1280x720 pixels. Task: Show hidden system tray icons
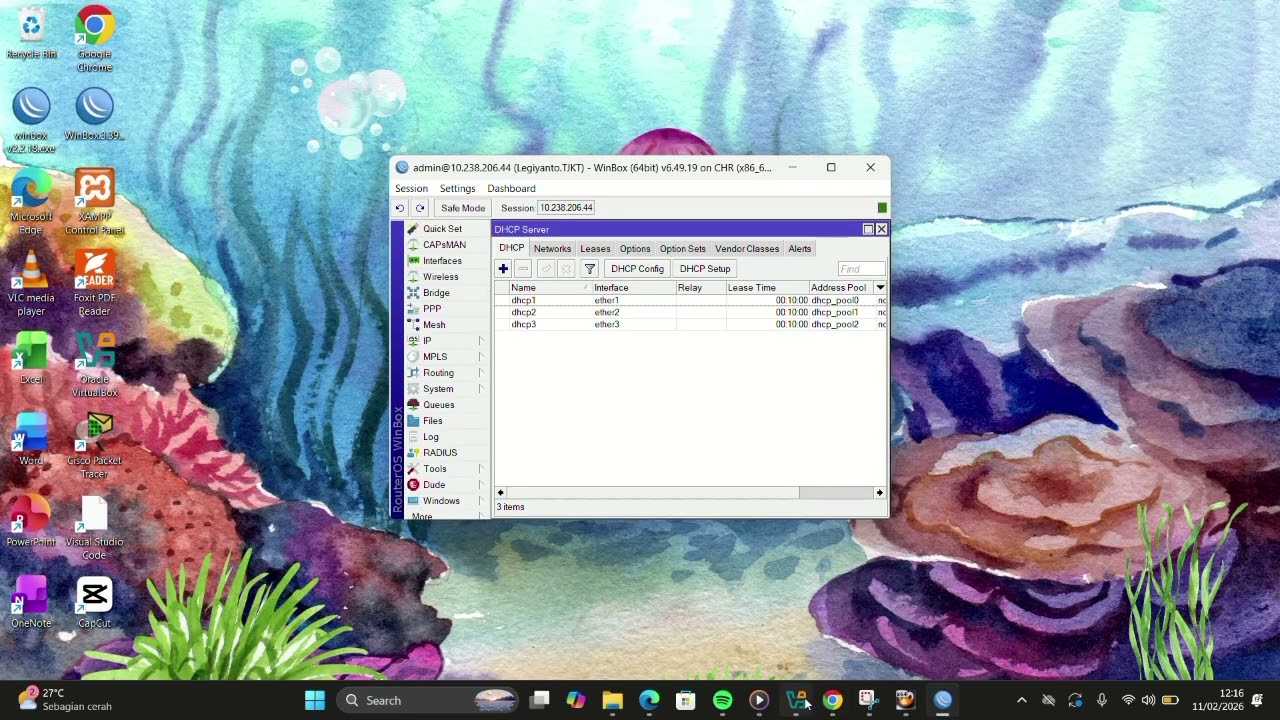point(1021,700)
